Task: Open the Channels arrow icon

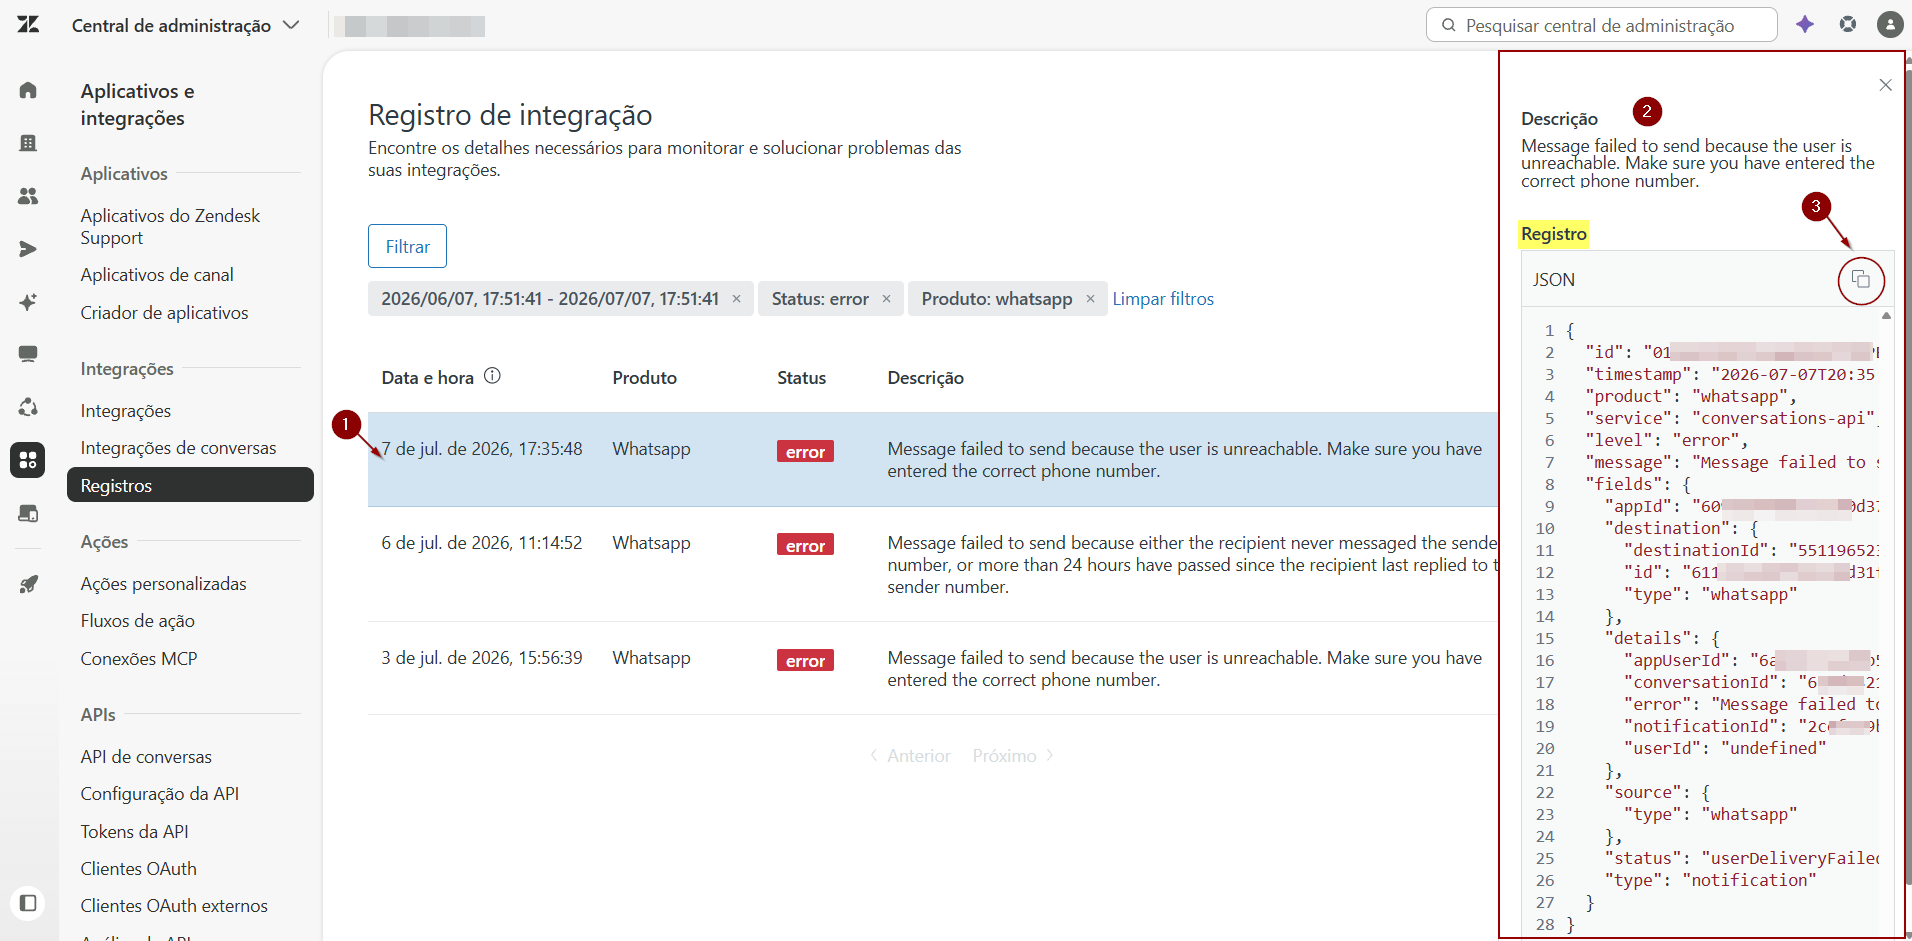Action: click(x=28, y=249)
